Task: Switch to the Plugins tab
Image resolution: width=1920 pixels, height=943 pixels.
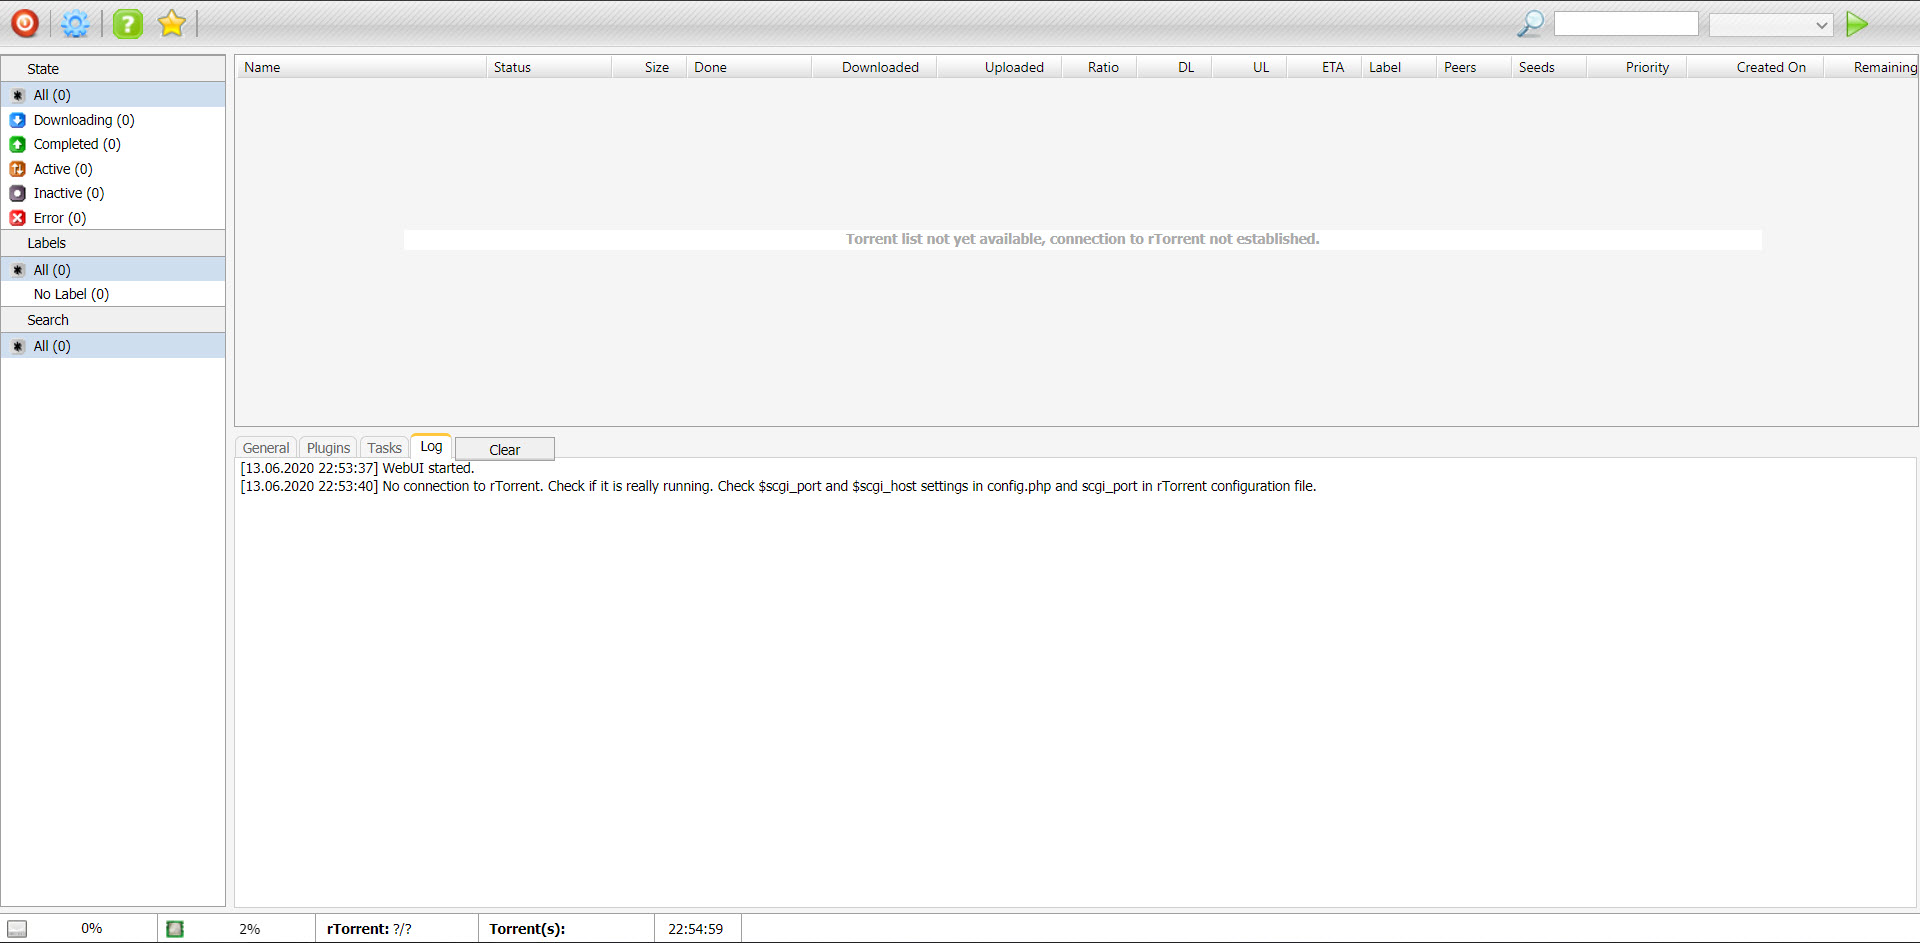Action: [x=327, y=447]
